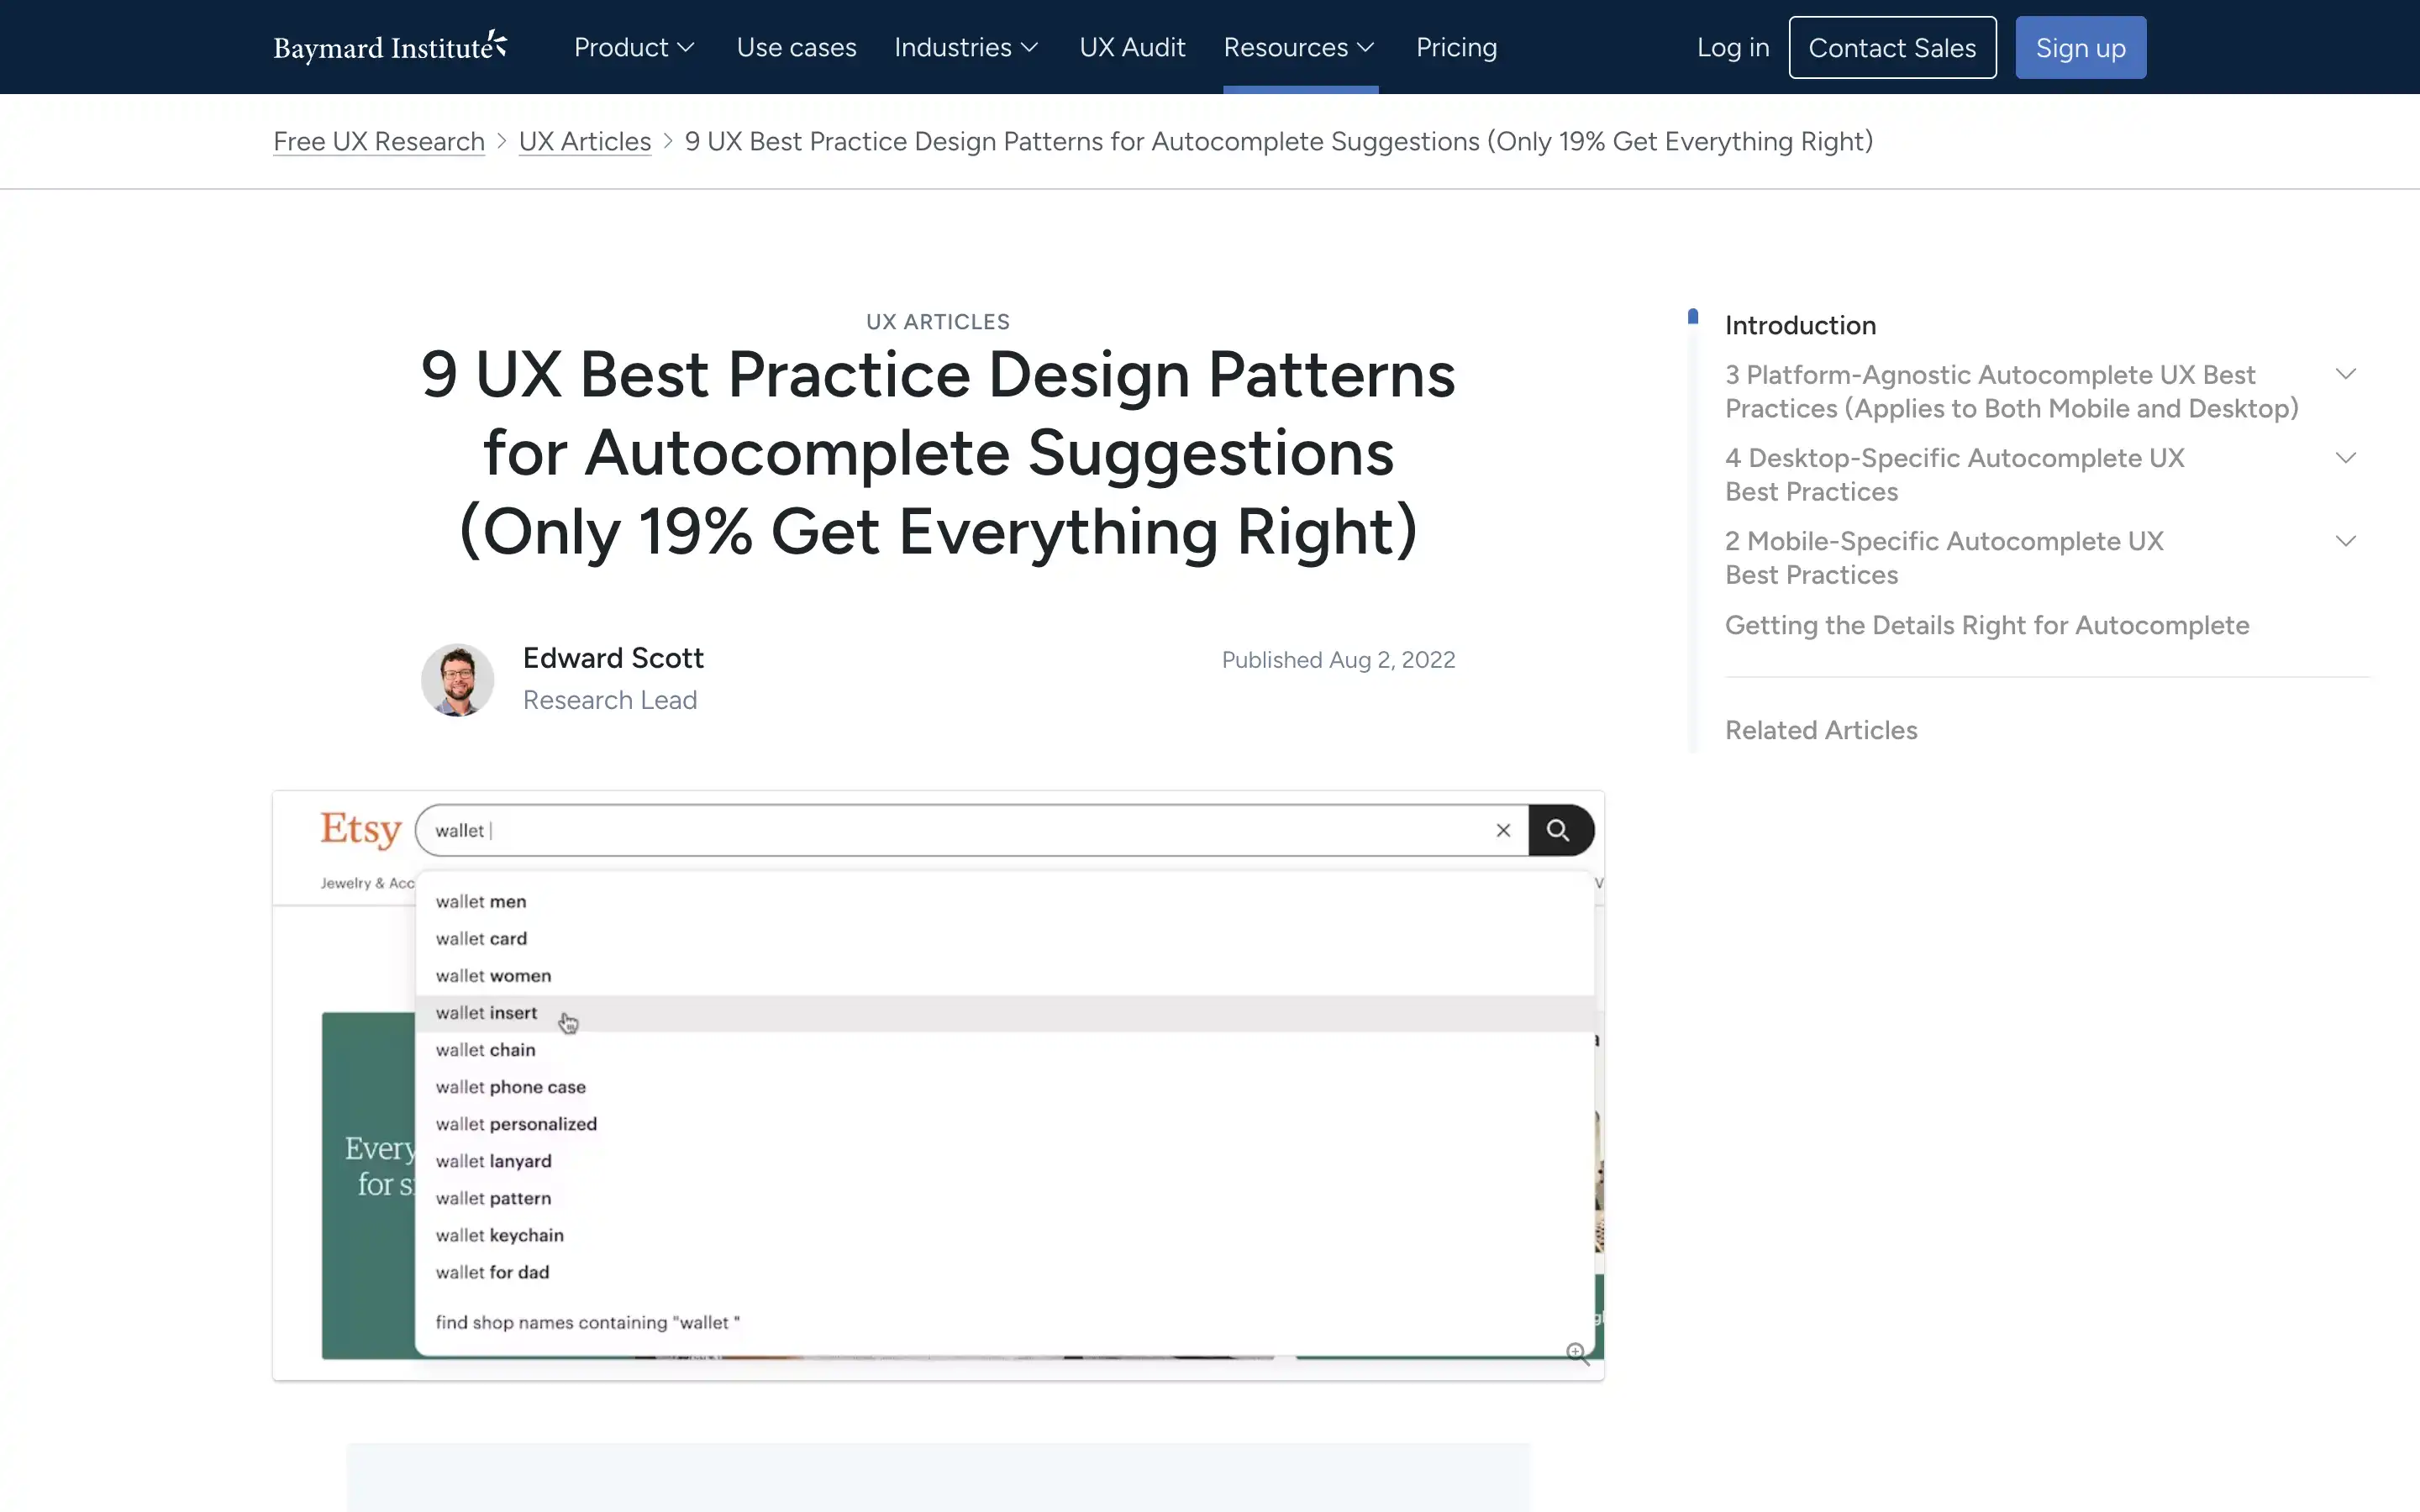2420x1512 pixels.
Task: Click the 'Published Aug 2, 2022' date
Action: pyautogui.click(x=1338, y=660)
